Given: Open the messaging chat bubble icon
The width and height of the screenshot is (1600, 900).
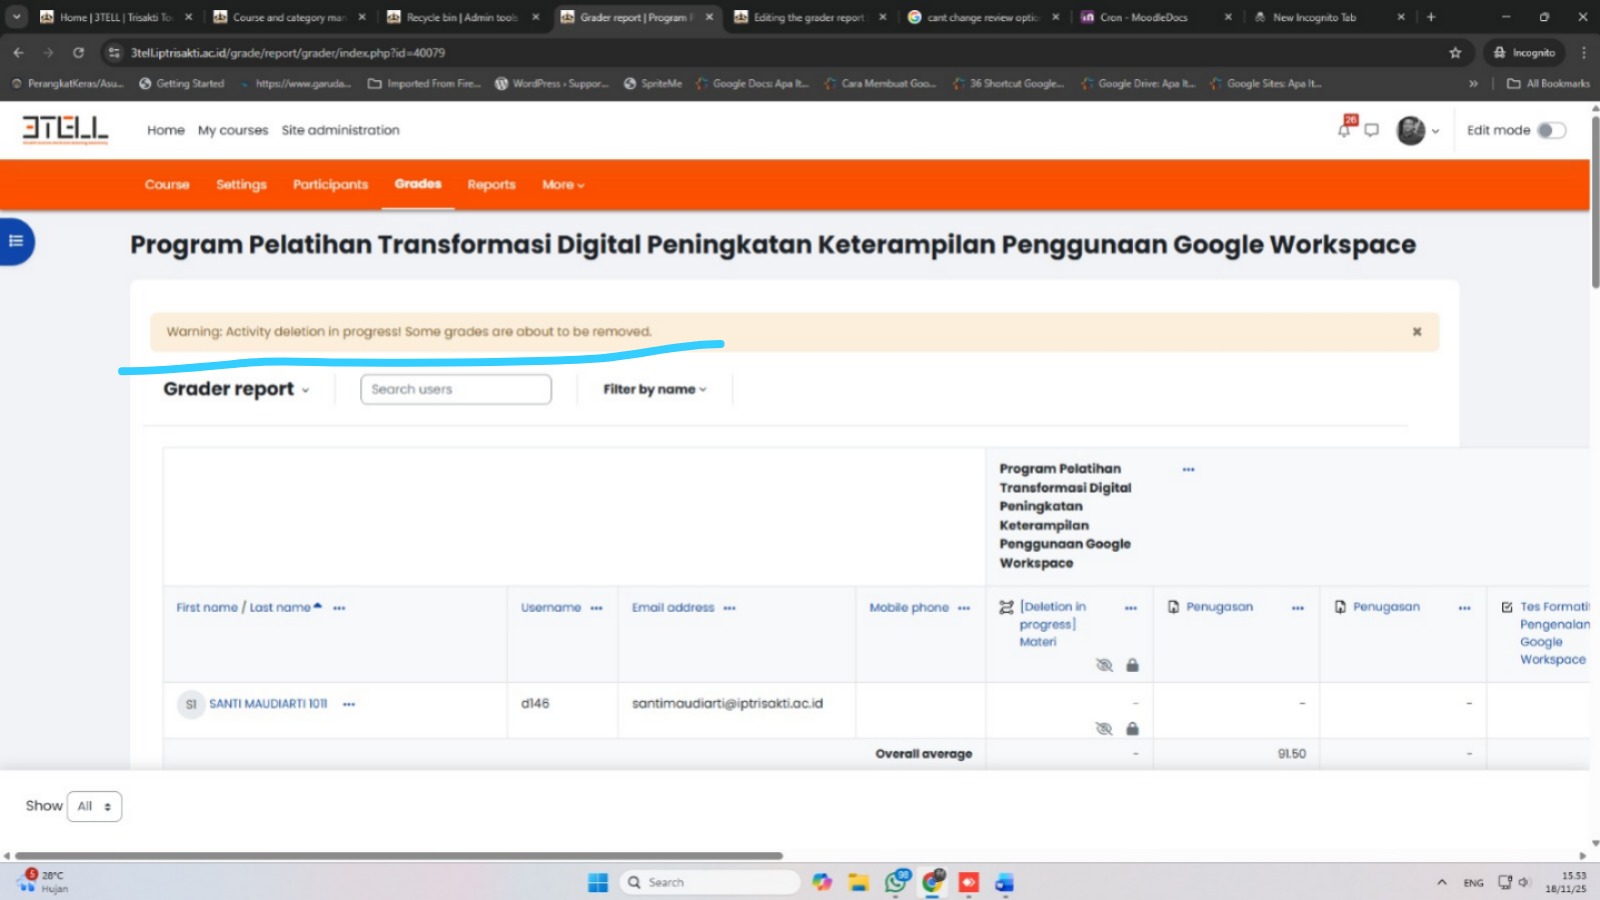Looking at the screenshot, I should tap(1371, 130).
